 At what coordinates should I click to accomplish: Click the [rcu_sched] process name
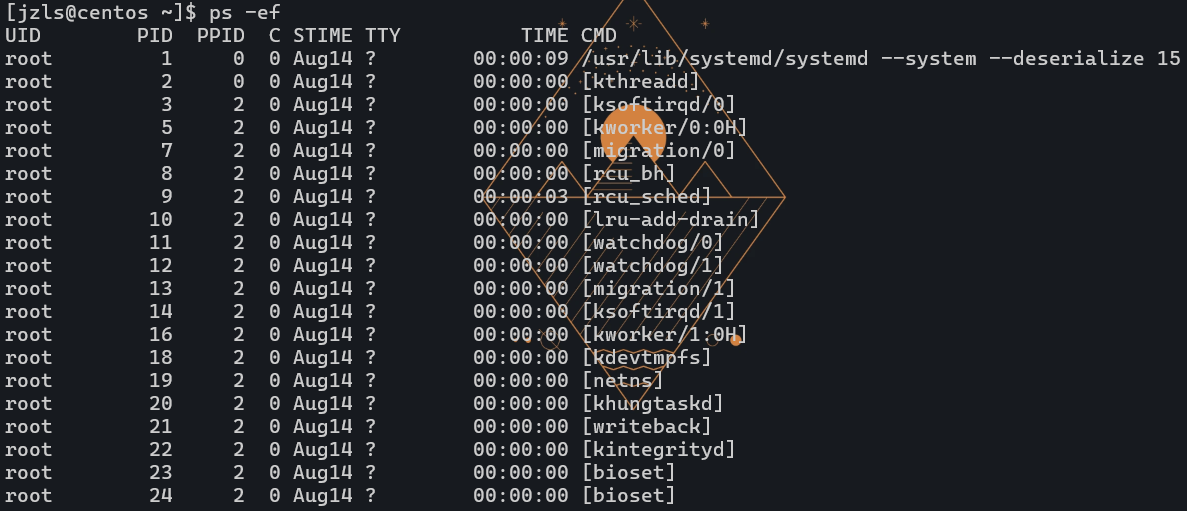(647, 197)
